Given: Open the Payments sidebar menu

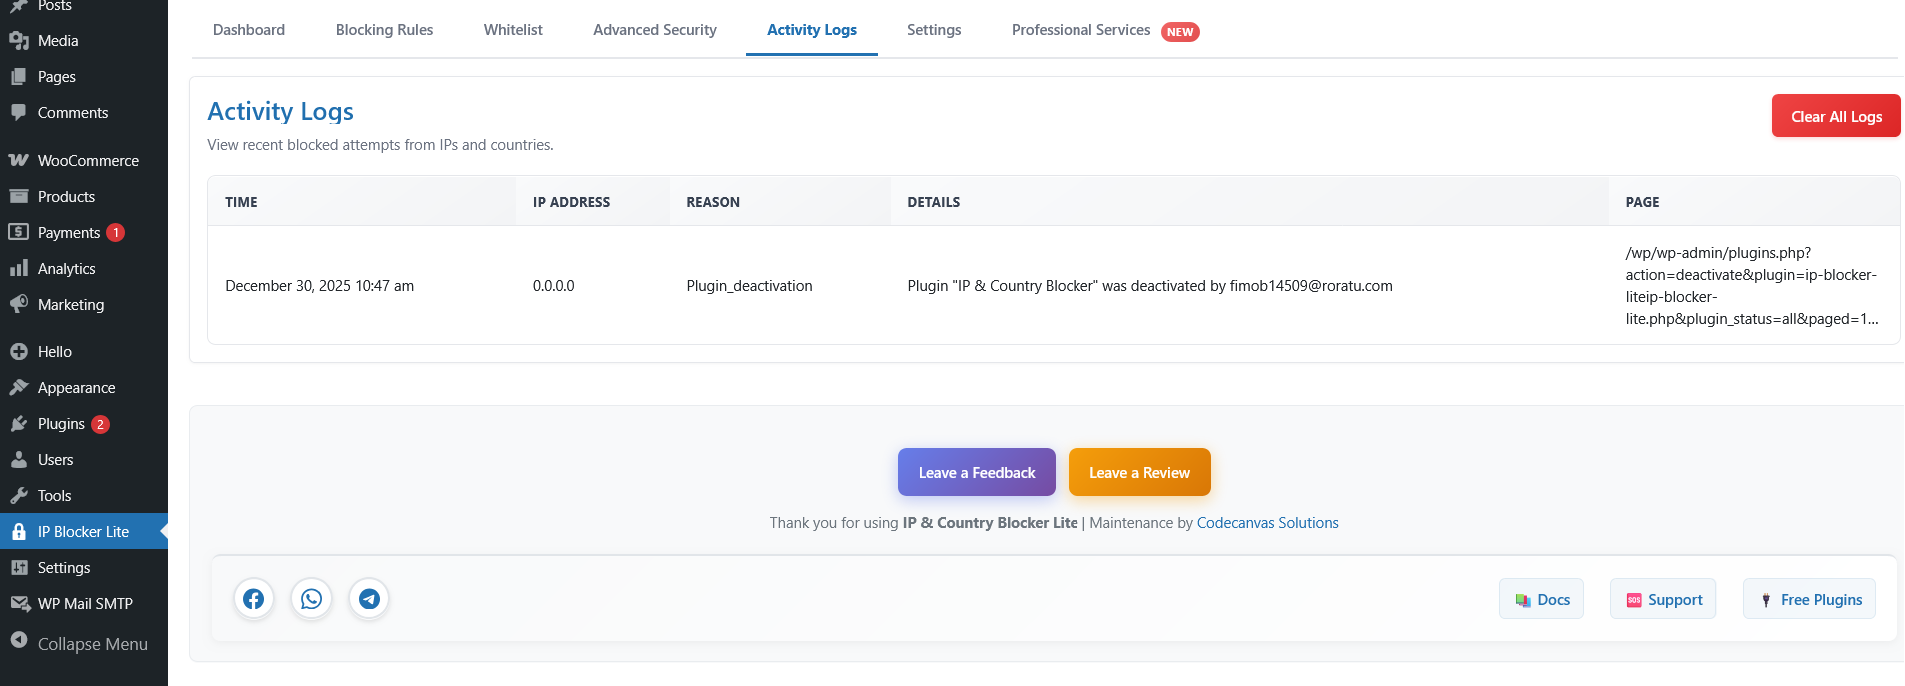Looking at the screenshot, I should point(69,233).
